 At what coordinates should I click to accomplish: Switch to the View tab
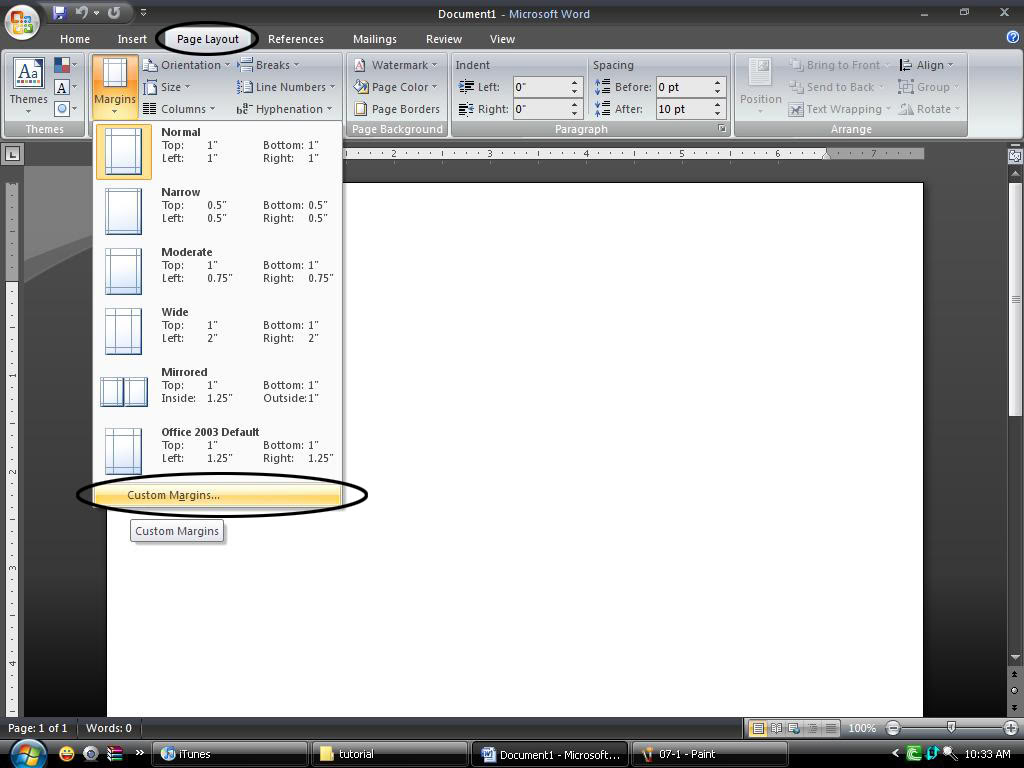[x=502, y=39]
